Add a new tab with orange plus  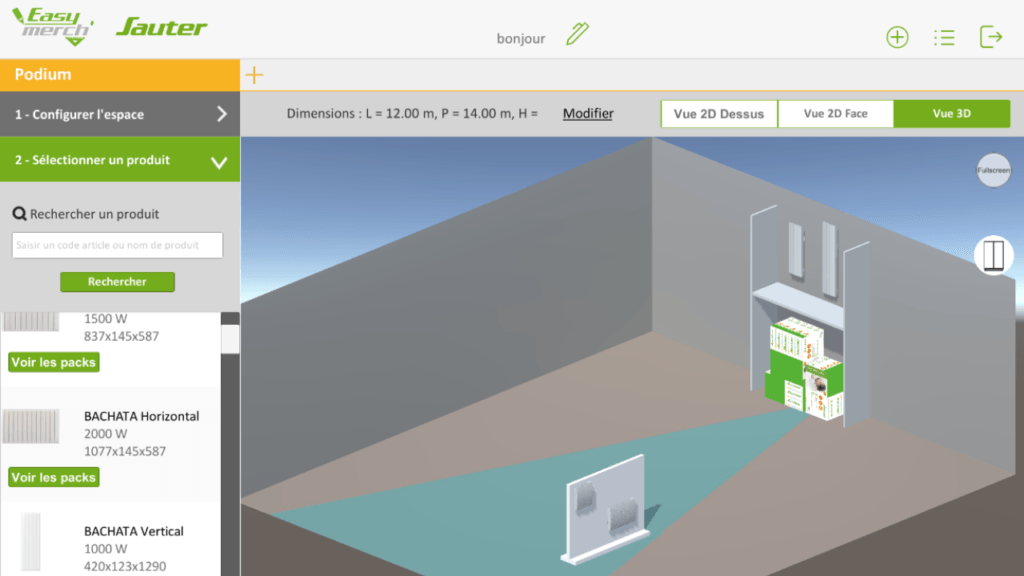pos(254,75)
